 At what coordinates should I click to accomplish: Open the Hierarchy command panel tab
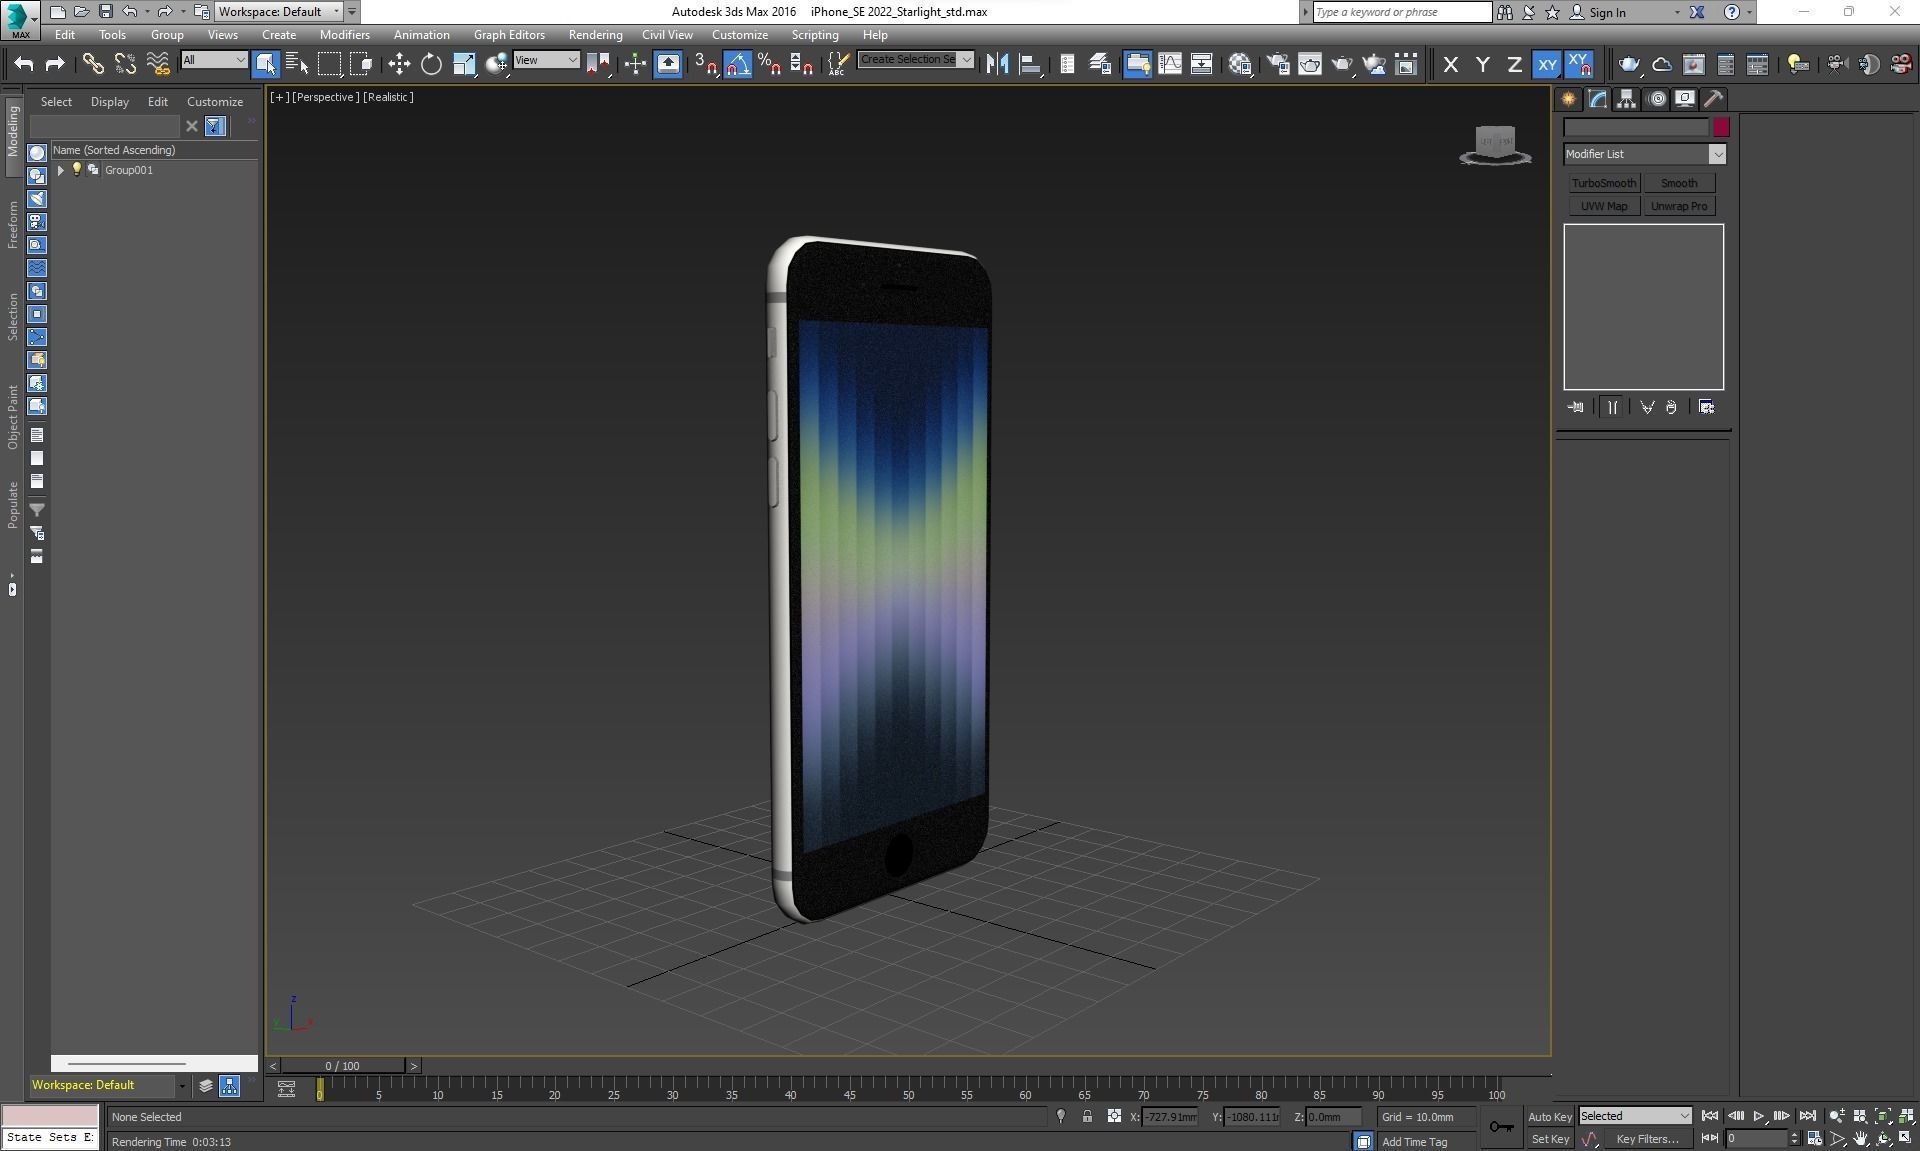coord(1626,99)
